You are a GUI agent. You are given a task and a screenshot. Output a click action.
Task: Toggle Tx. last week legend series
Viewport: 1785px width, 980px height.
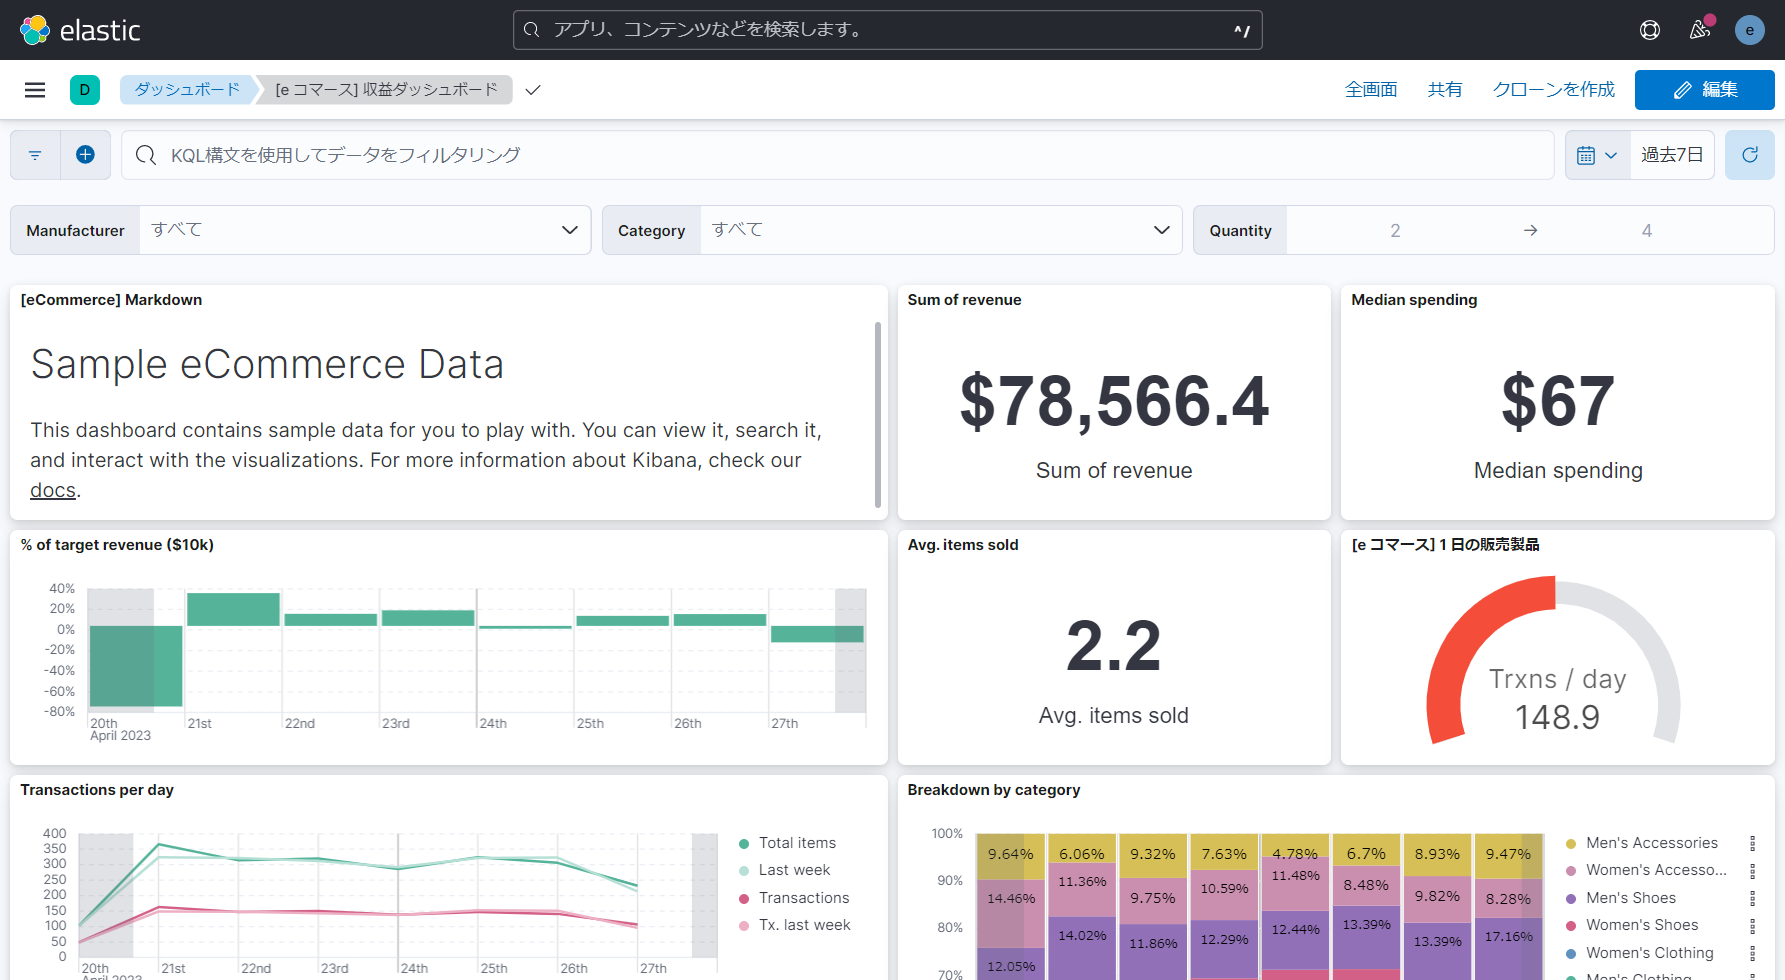coord(804,925)
